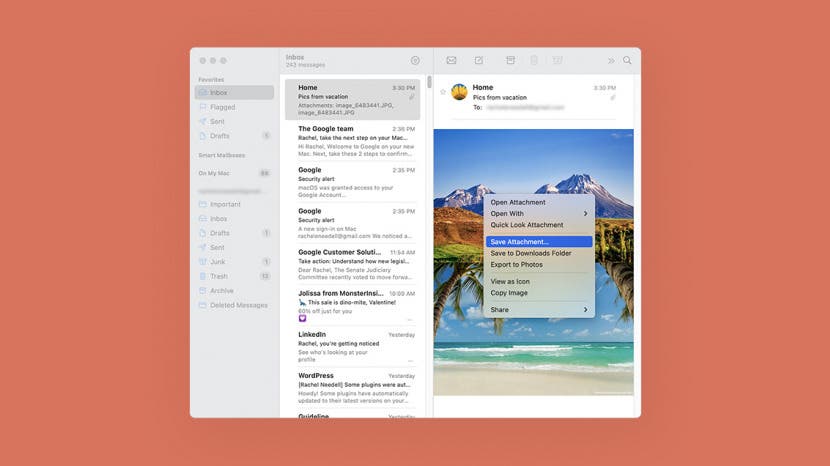Click the Junk mail toolbar icon
830x466 pixels.
[x=557, y=60]
